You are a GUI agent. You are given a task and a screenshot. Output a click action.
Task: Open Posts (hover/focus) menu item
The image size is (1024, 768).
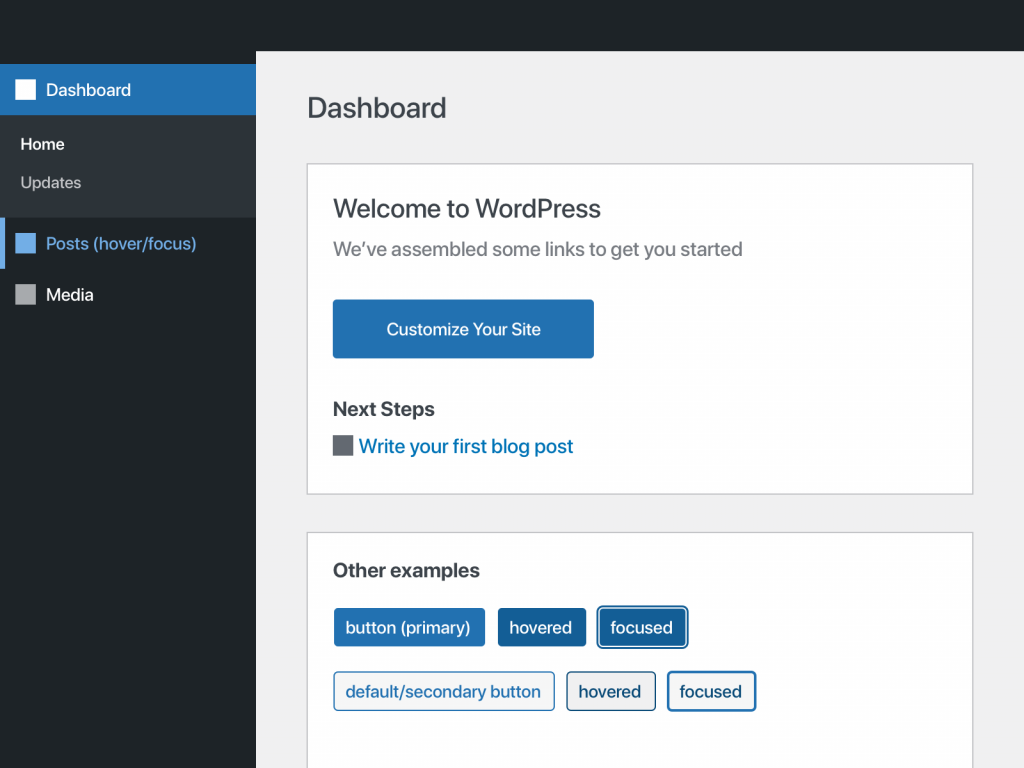click(128, 243)
